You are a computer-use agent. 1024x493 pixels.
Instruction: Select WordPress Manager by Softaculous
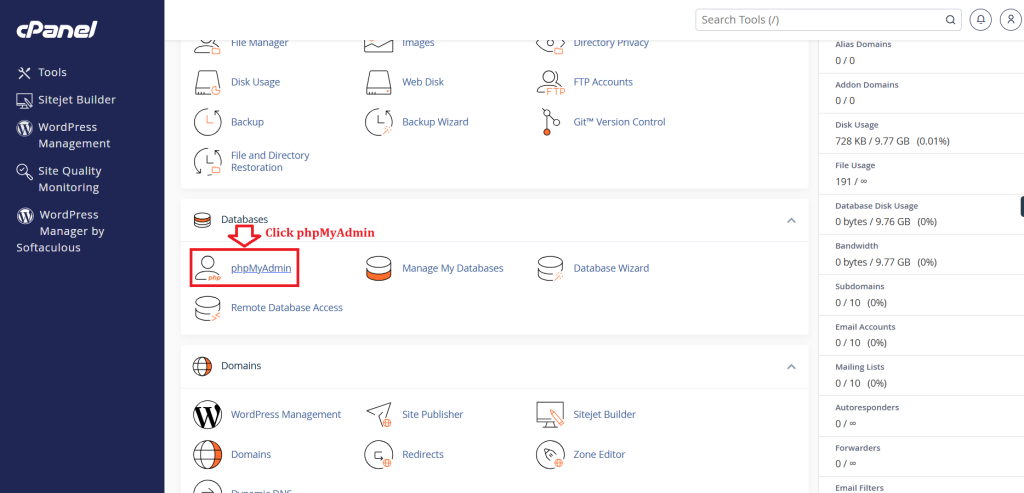(60, 231)
